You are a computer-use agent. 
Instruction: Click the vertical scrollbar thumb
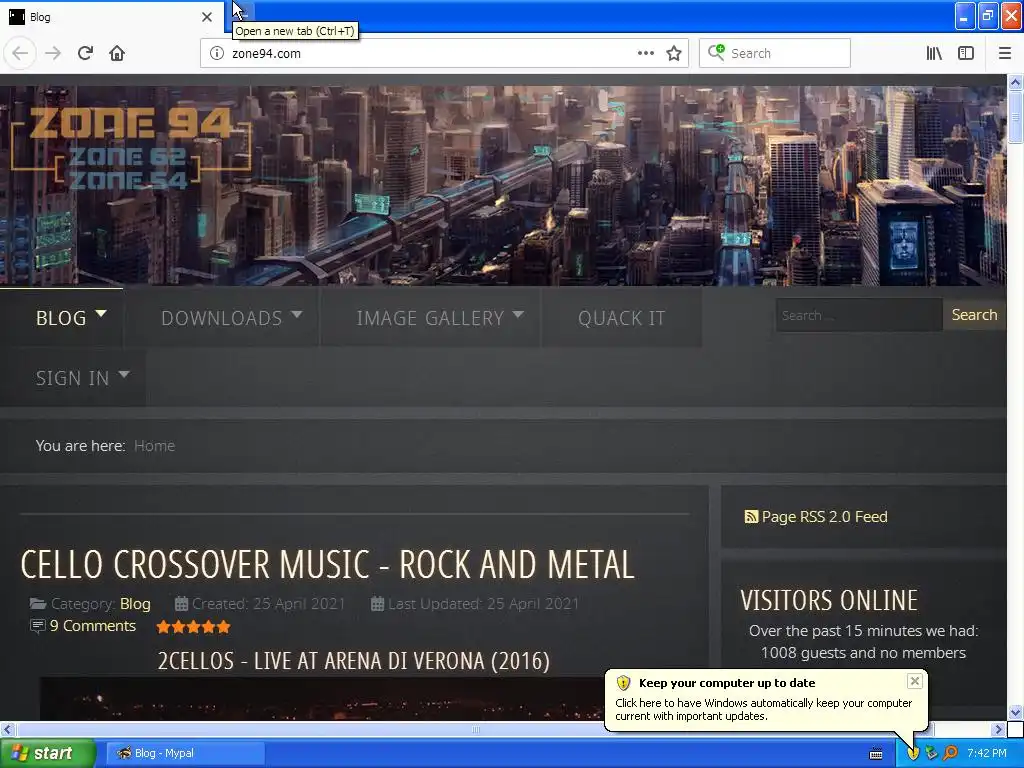click(1015, 118)
